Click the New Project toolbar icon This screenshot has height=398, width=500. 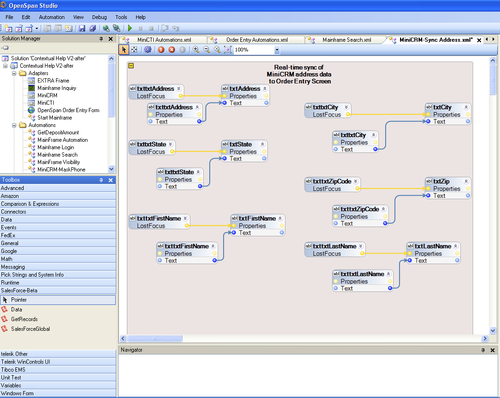8,29
